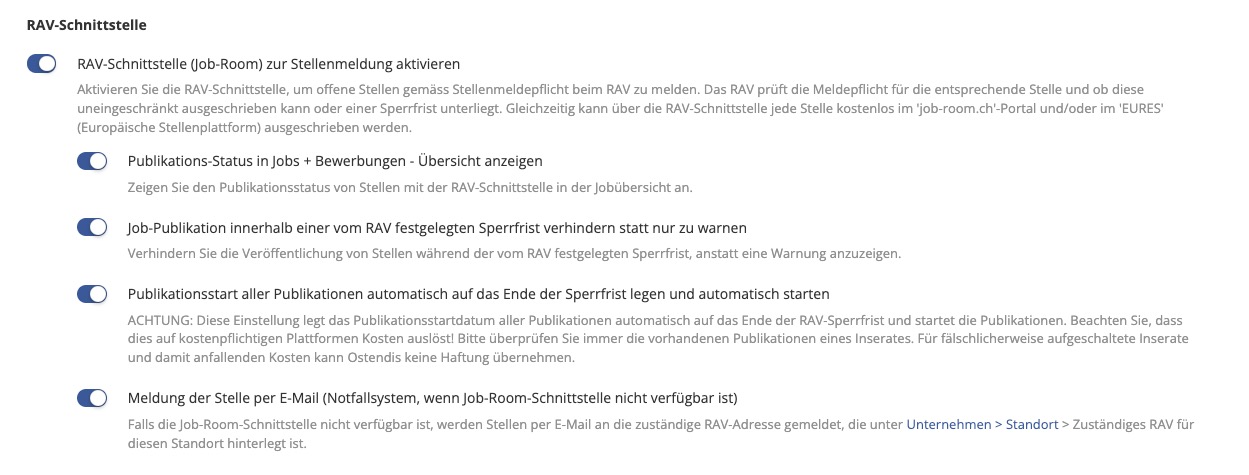Click label 'RAV-Schnittstelle (Job-Room) zur Stellenmeldung aktivieren'
The image size is (1249, 475).
point(268,64)
